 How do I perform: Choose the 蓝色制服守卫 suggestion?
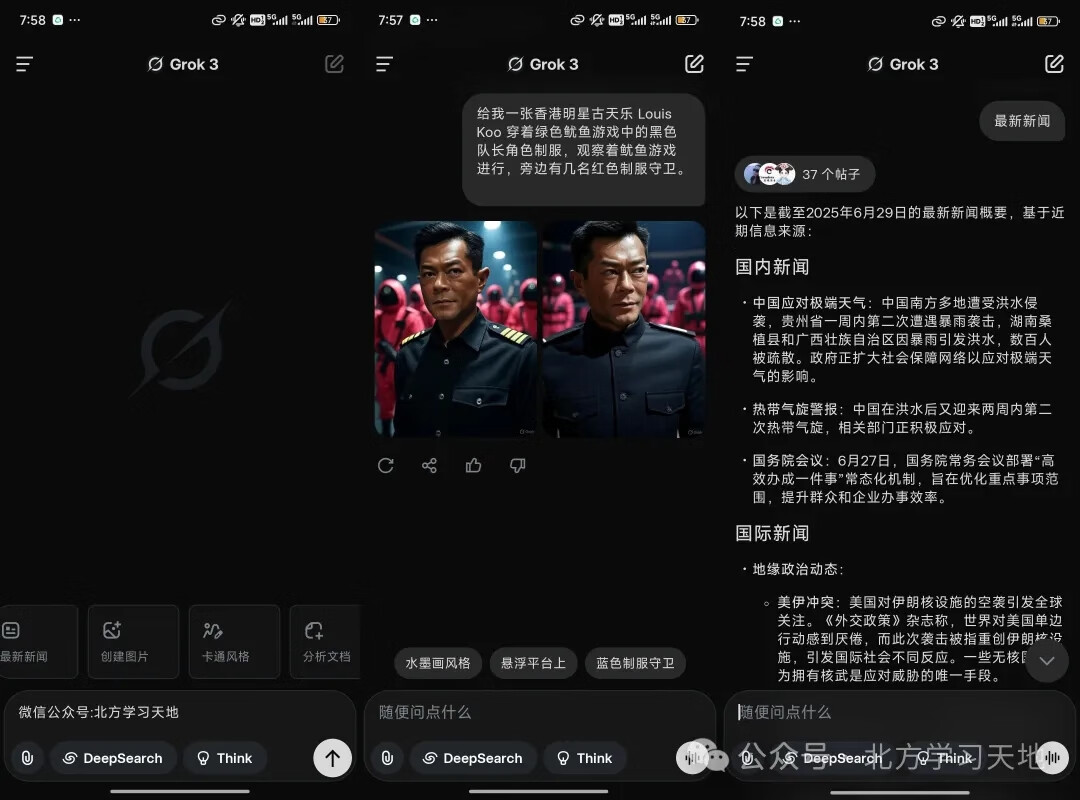pos(635,663)
